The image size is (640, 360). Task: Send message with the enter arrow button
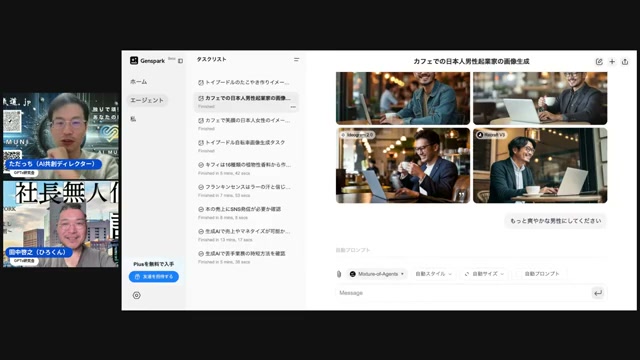[598, 293]
